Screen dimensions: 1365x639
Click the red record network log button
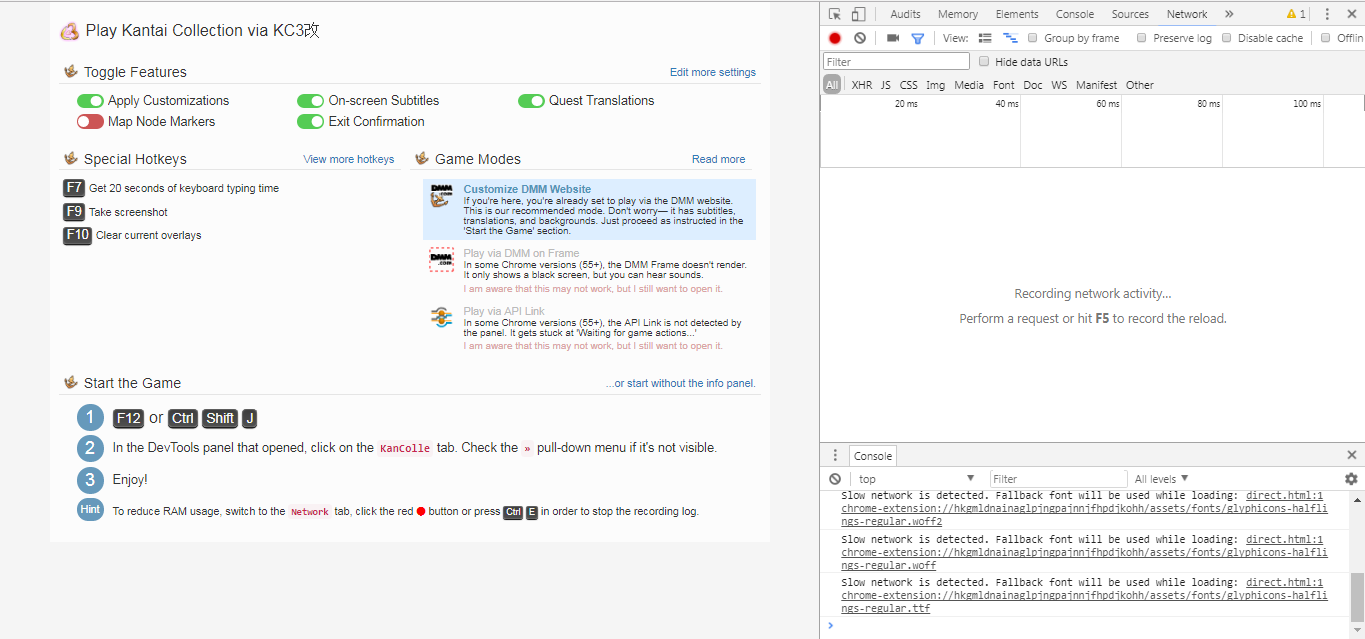click(x=834, y=37)
